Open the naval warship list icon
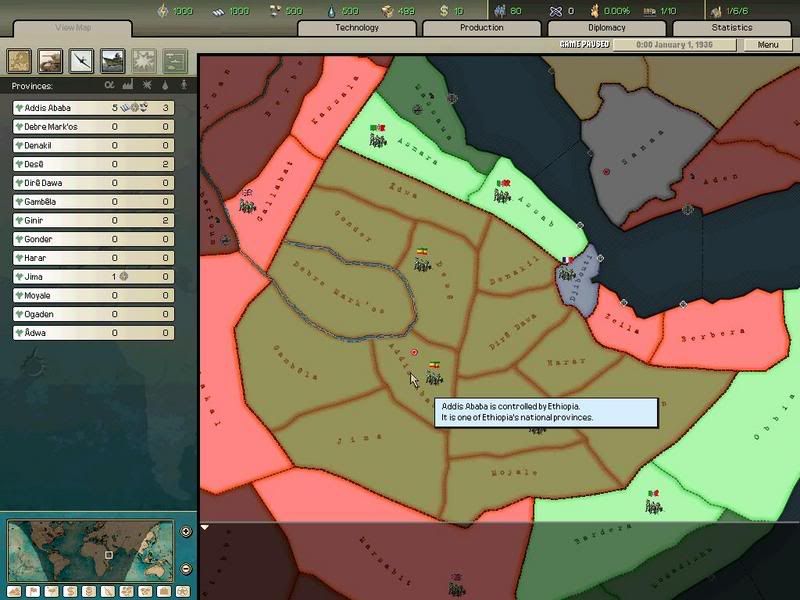The width and height of the screenshot is (800, 600). [x=112, y=61]
